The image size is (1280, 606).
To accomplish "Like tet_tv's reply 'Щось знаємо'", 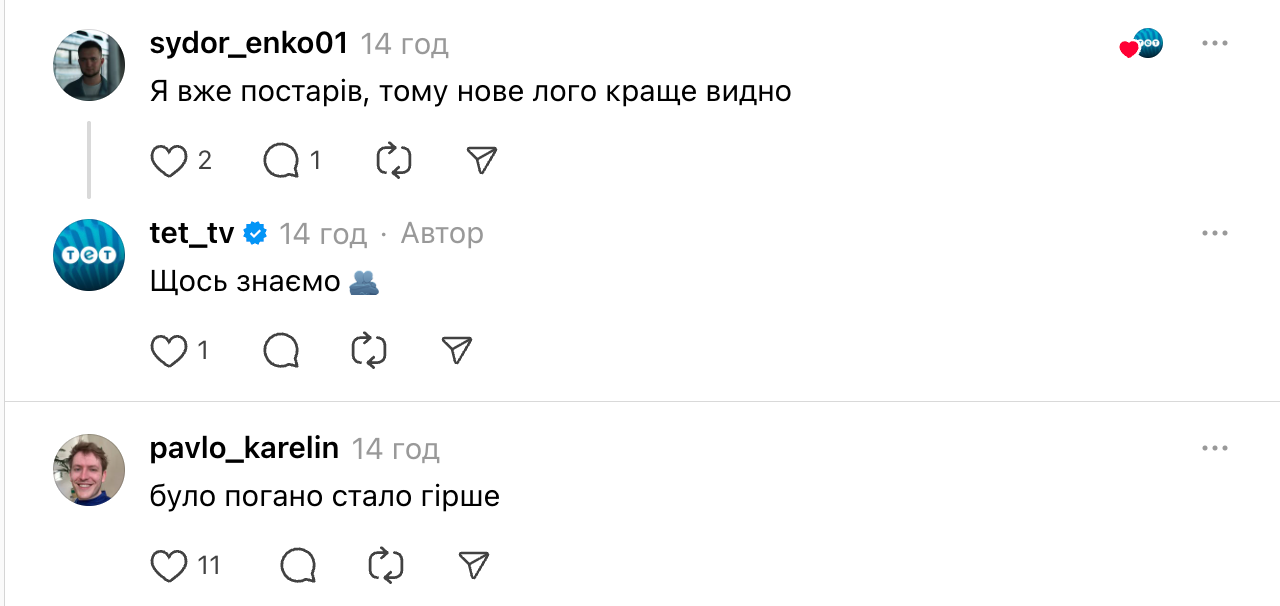I will (169, 350).
